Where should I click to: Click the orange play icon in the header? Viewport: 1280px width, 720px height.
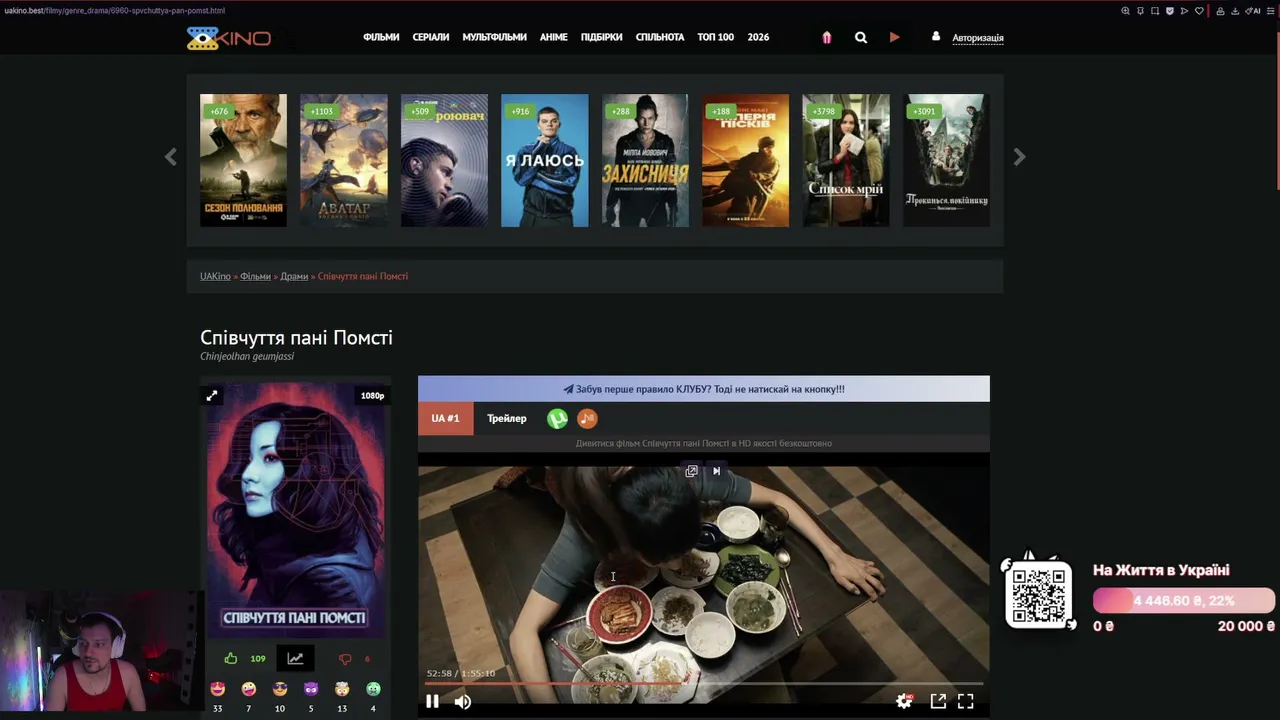point(894,37)
